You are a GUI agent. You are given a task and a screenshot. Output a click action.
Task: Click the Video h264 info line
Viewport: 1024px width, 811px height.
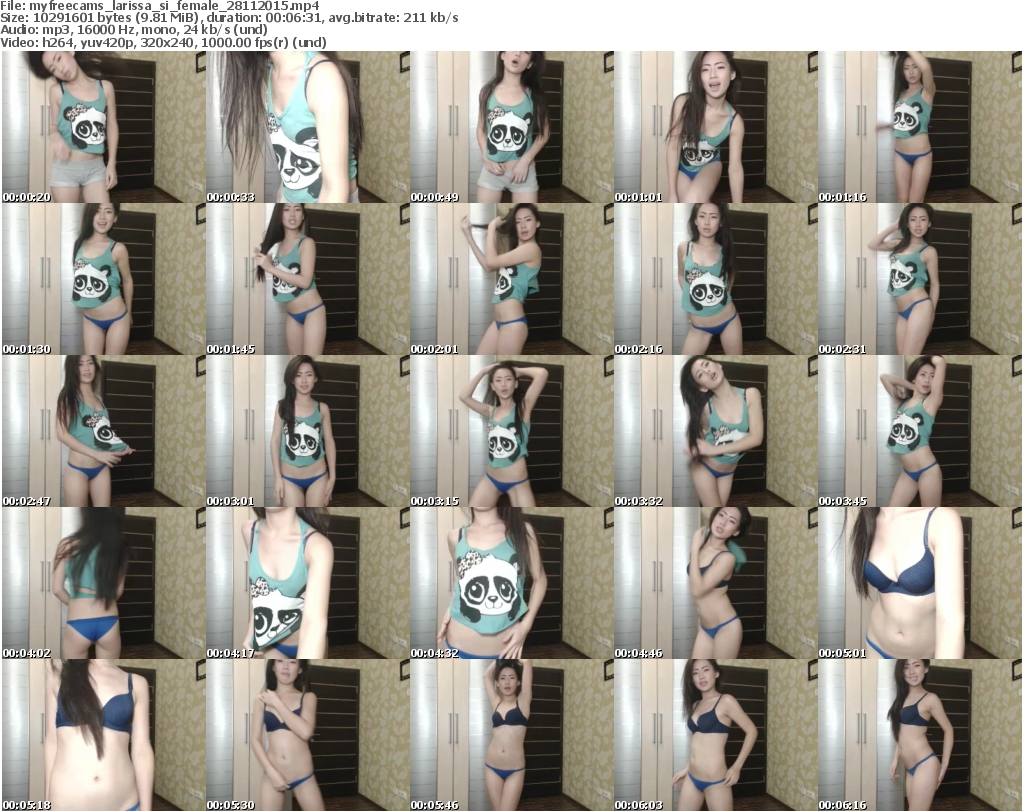[x=163, y=42]
